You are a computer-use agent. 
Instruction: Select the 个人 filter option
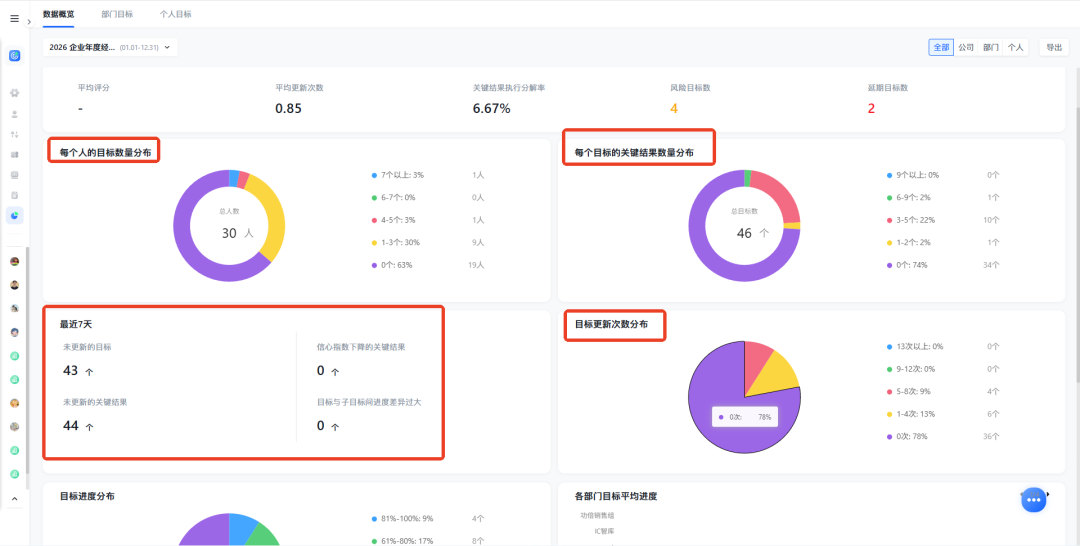click(x=1015, y=48)
